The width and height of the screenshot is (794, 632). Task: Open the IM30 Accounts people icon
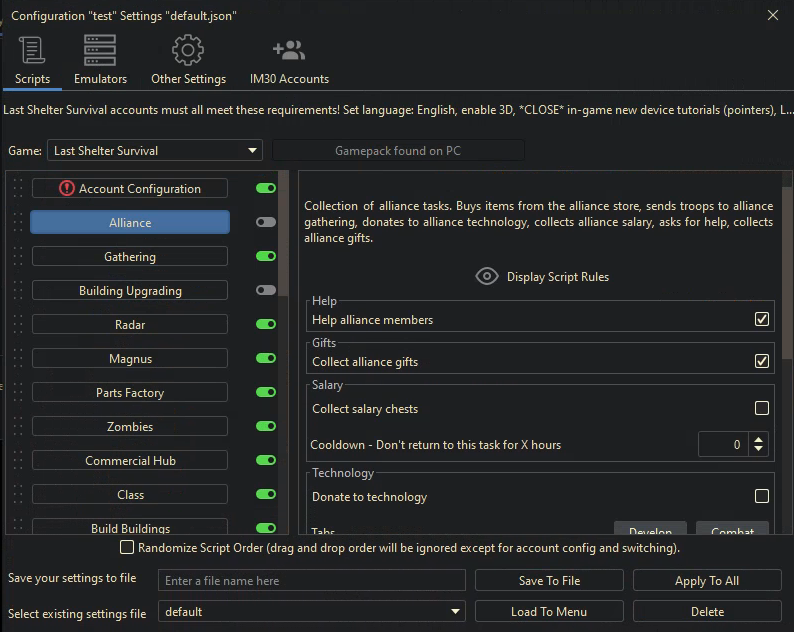(x=289, y=50)
